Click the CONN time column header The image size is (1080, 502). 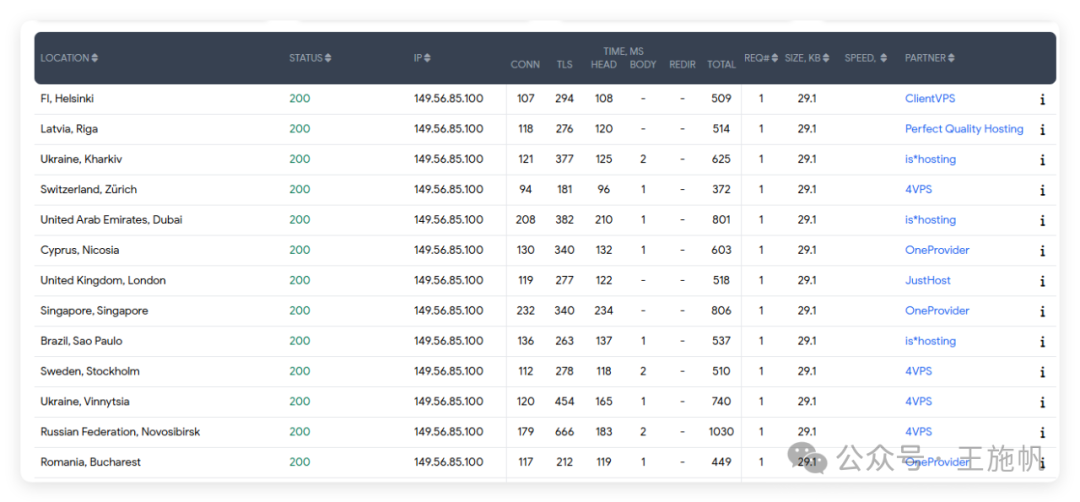[525, 65]
